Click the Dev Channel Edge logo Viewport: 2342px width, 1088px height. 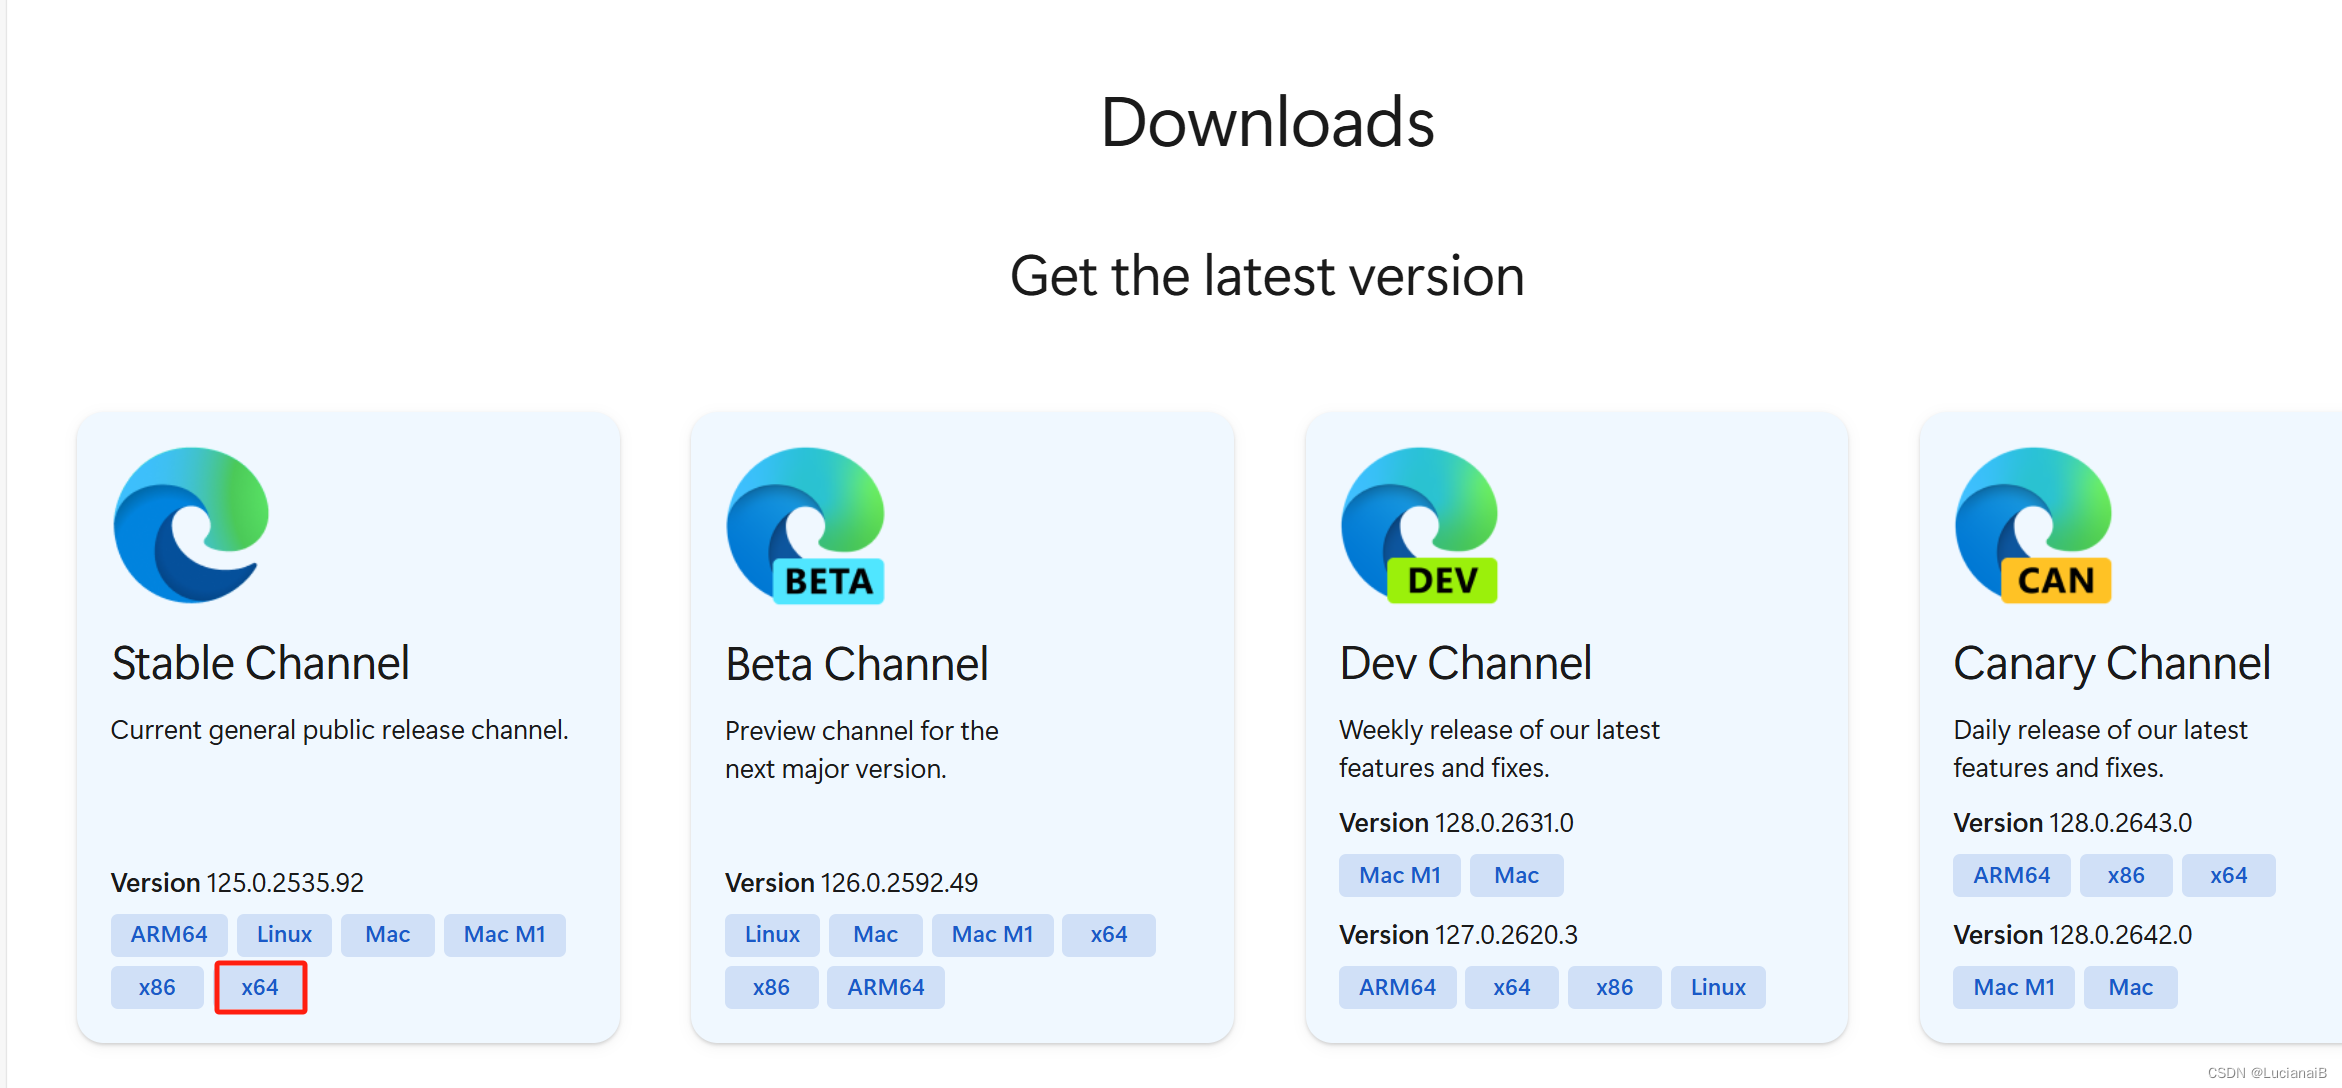(1419, 525)
